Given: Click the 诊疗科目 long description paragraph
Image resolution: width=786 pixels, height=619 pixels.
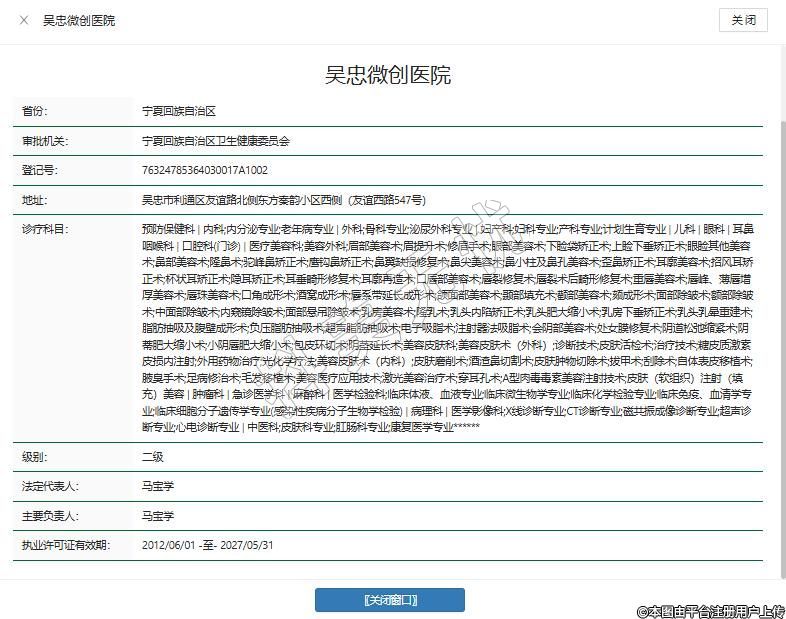Looking at the screenshot, I should [x=447, y=328].
